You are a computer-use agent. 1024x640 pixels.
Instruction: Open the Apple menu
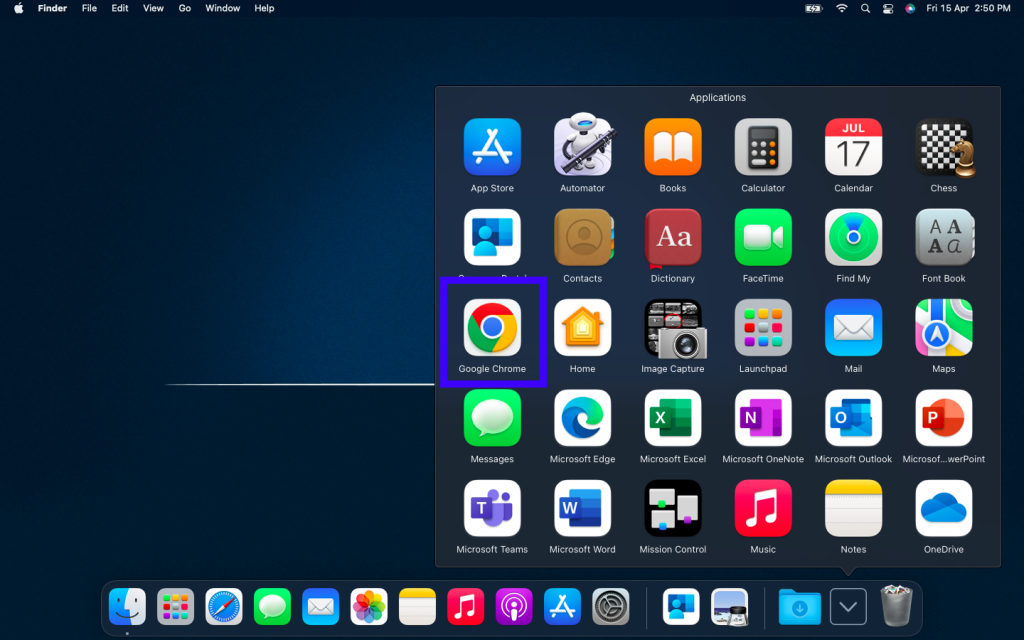pyautogui.click(x=18, y=8)
